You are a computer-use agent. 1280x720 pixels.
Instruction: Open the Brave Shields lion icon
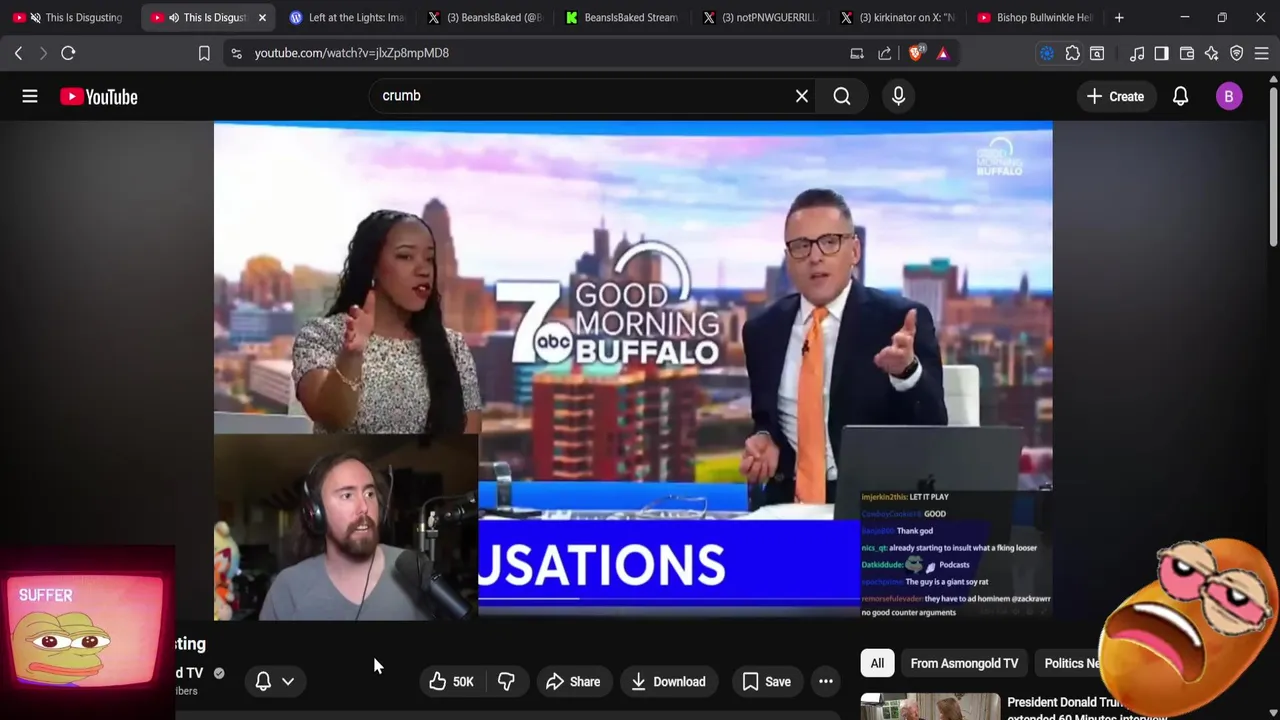click(x=915, y=53)
